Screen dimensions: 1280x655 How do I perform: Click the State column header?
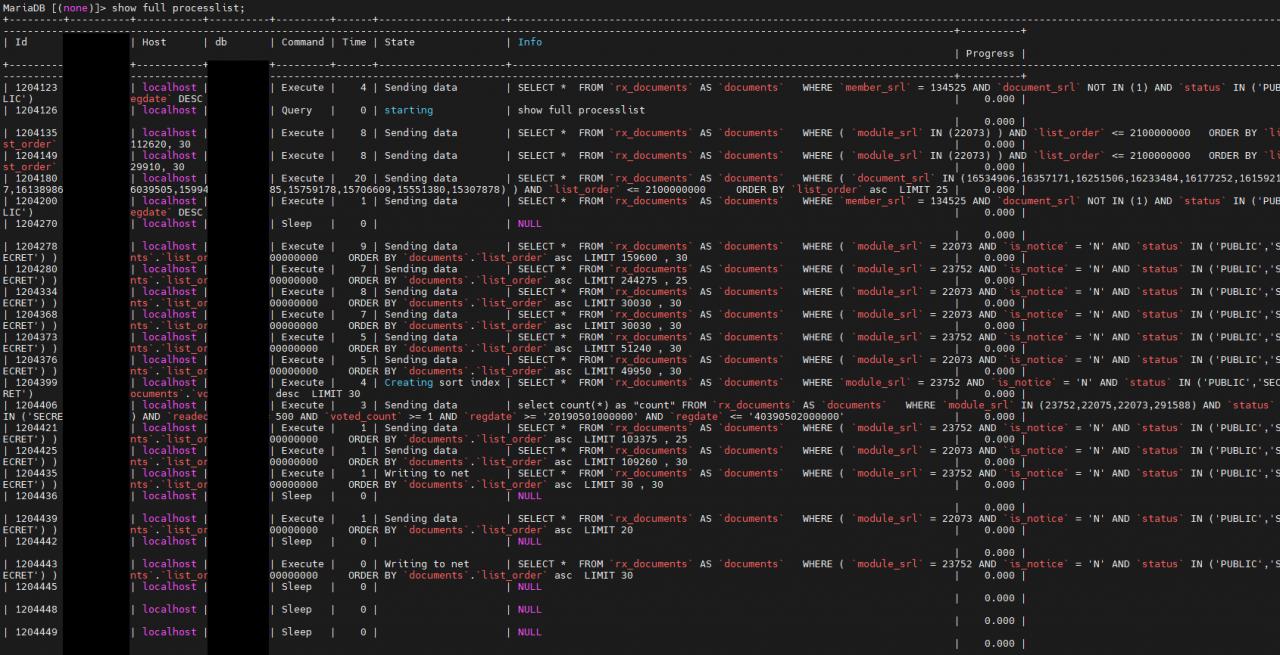(399, 42)
